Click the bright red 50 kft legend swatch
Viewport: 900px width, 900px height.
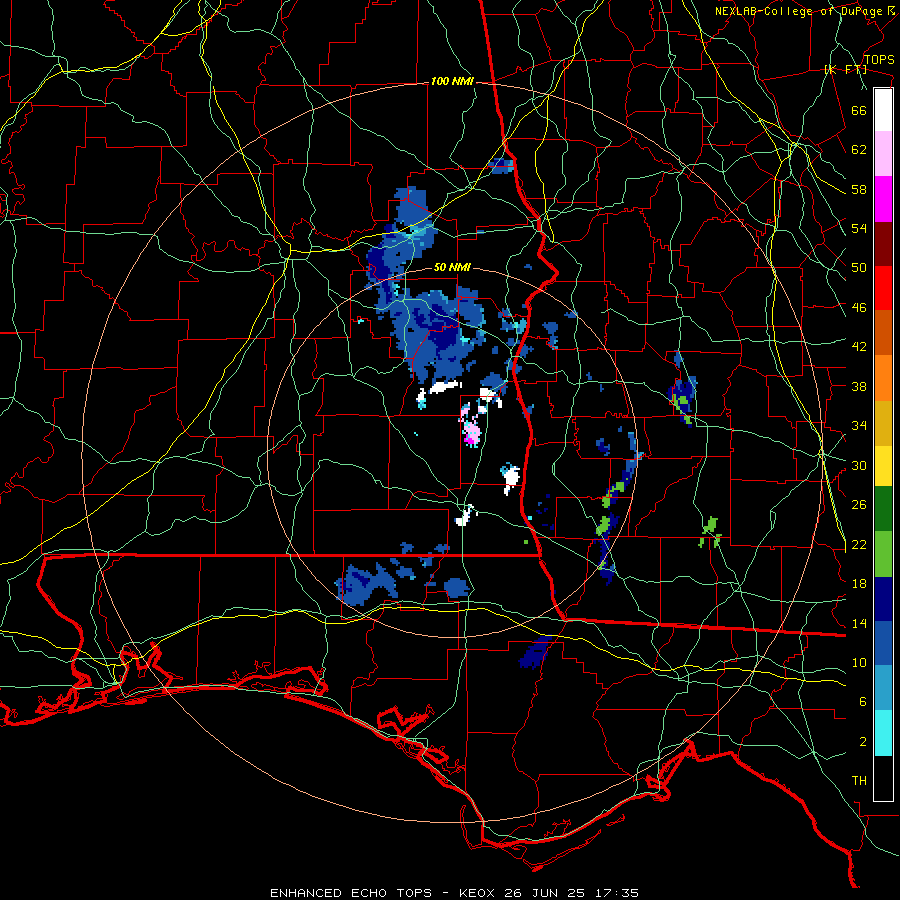[883, 288]
